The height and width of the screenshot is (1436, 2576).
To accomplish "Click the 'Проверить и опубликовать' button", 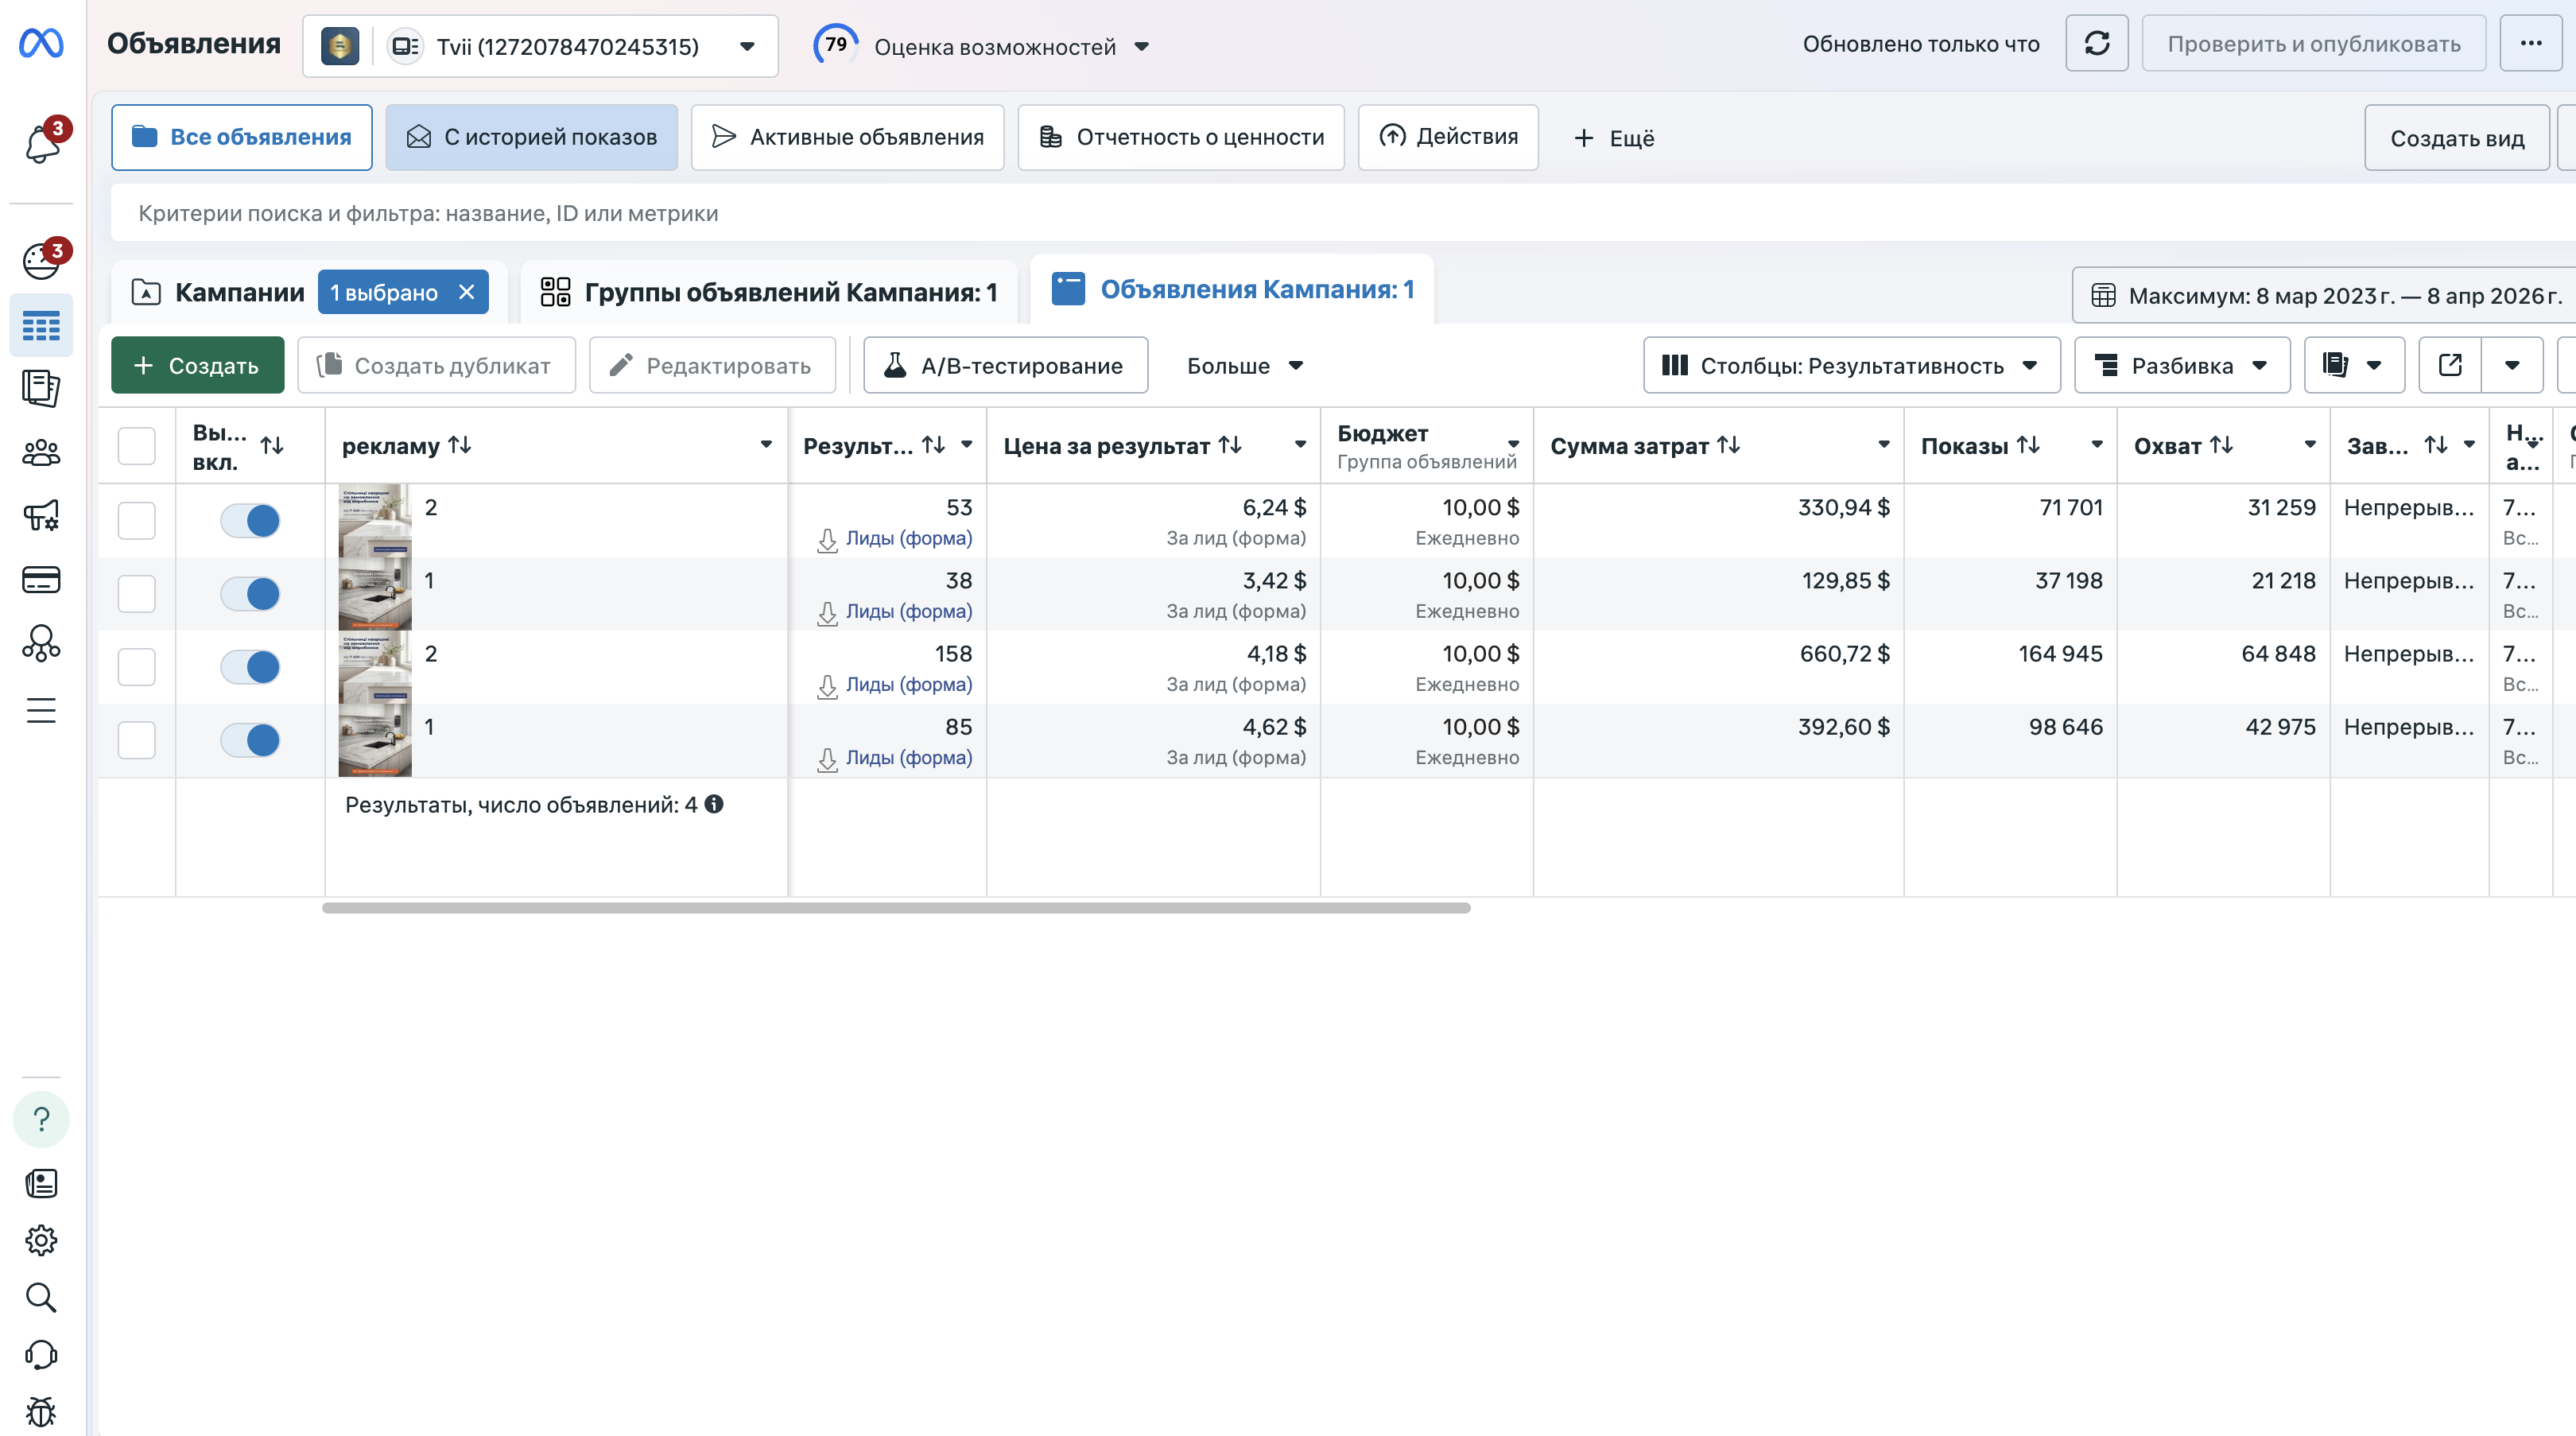I will click(2314, 44).
